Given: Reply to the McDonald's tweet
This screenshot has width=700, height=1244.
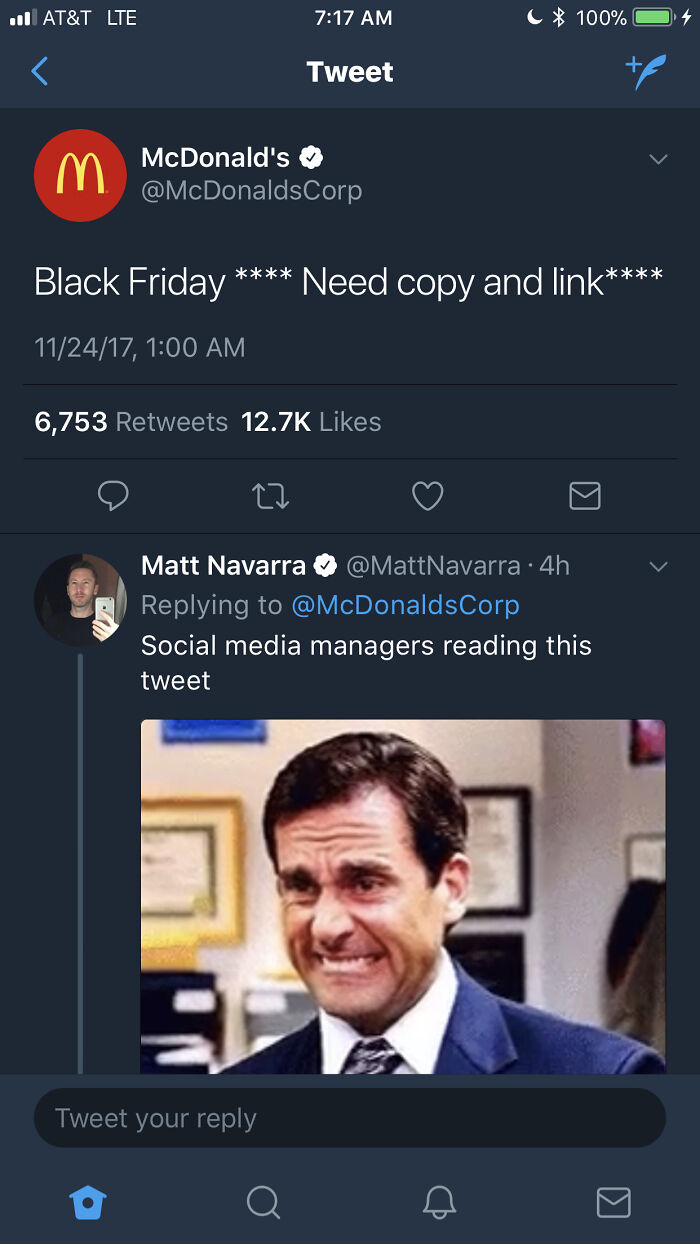Looking at the screenshot, I should click(x=113, y=496).
